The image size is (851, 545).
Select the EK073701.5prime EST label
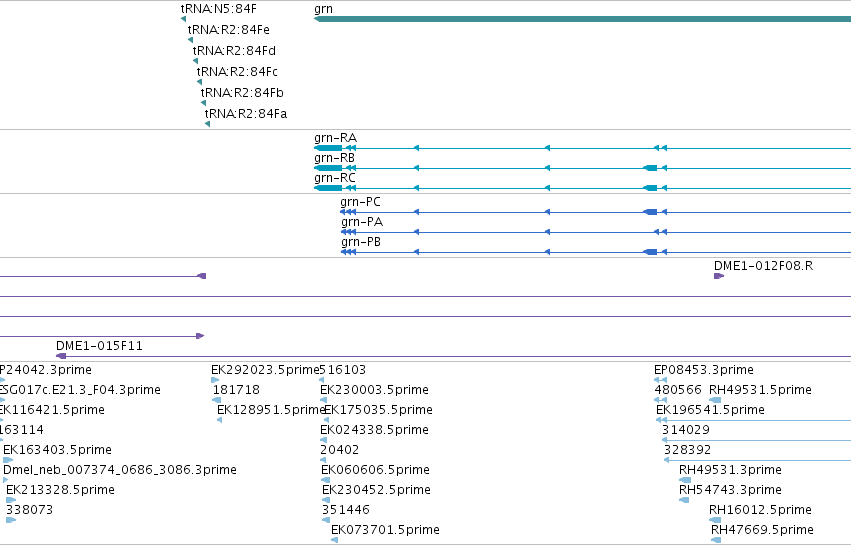click(x=385, y=530)
